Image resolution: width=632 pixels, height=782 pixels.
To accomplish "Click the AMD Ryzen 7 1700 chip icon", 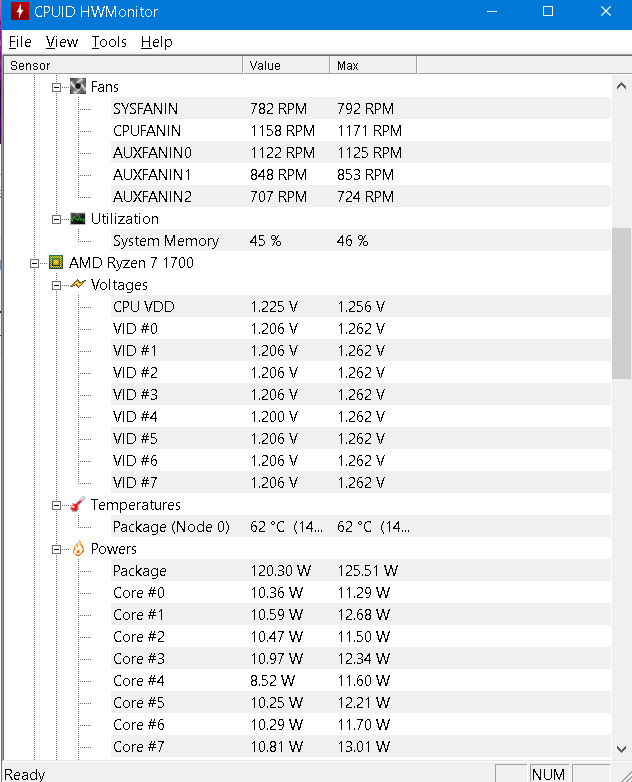I will (56, 262).
